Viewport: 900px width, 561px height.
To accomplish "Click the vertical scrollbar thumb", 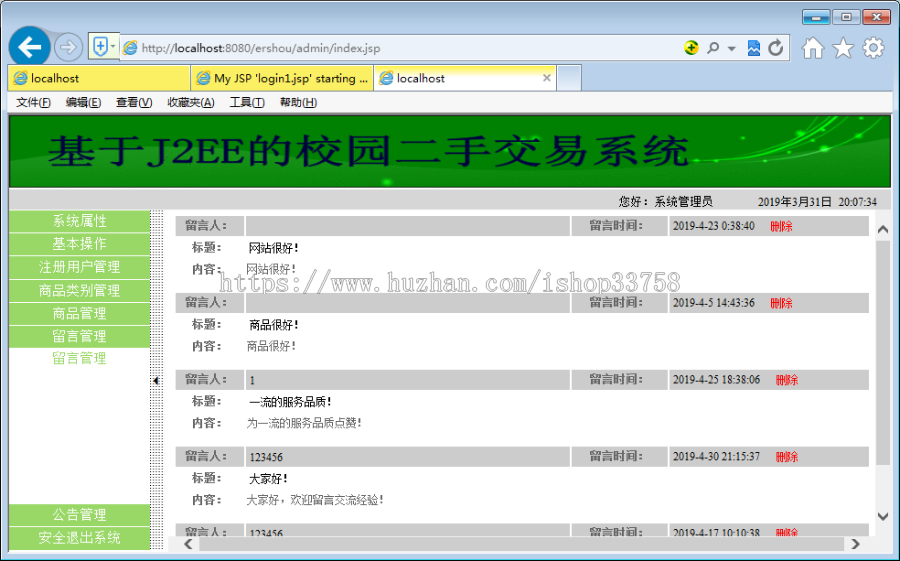I will tap(883, 352).
